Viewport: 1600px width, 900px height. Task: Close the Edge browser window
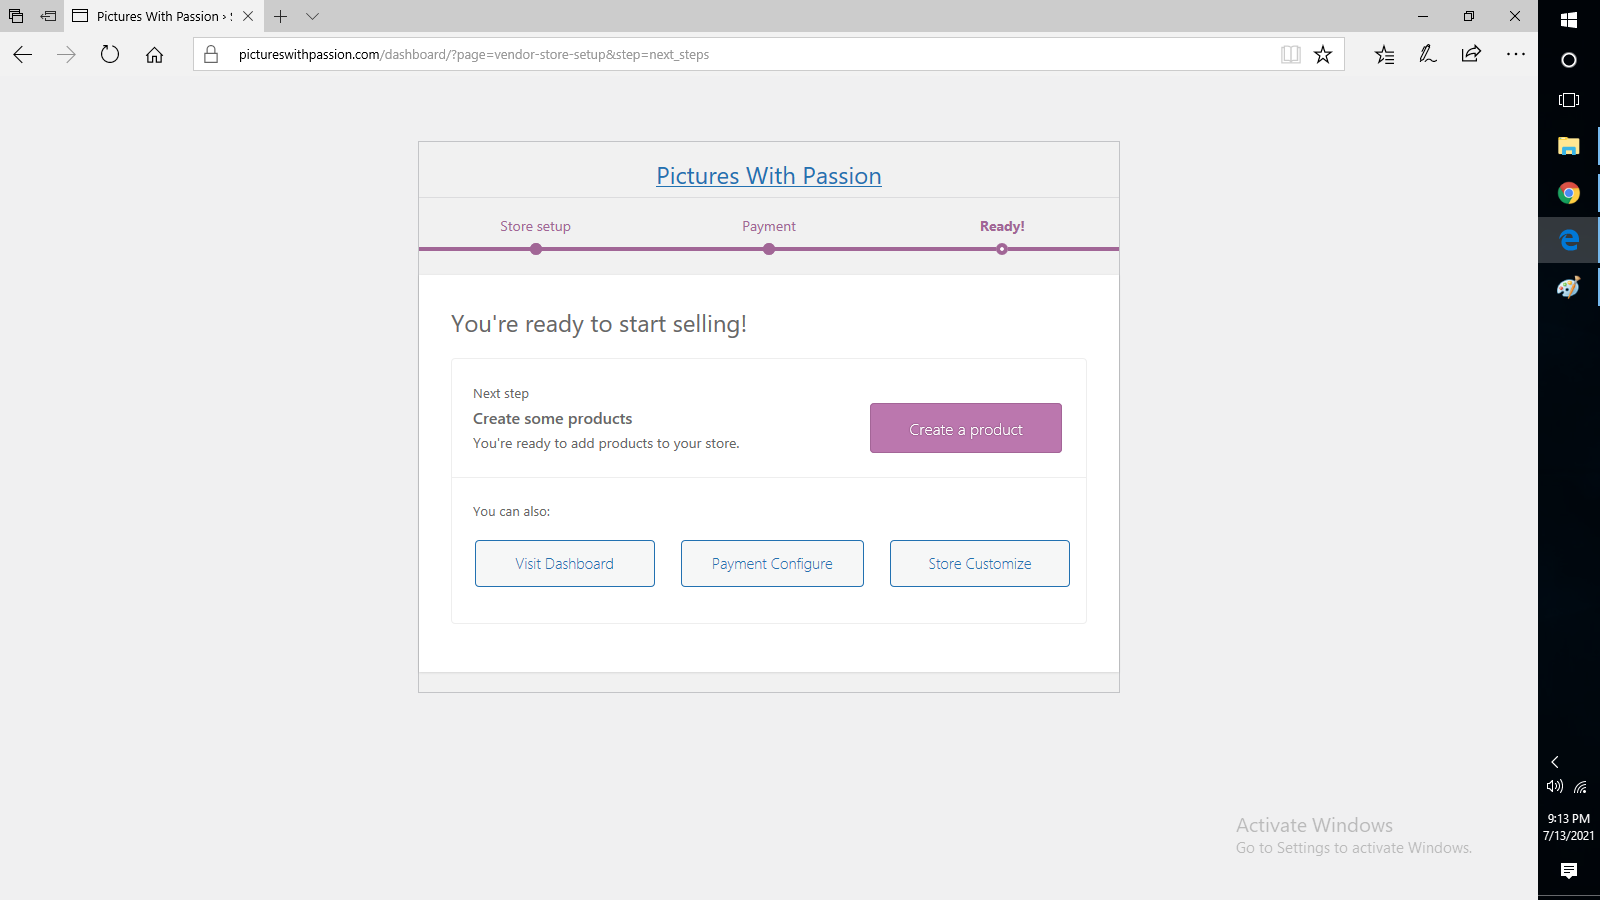(x=1515, y=16)
